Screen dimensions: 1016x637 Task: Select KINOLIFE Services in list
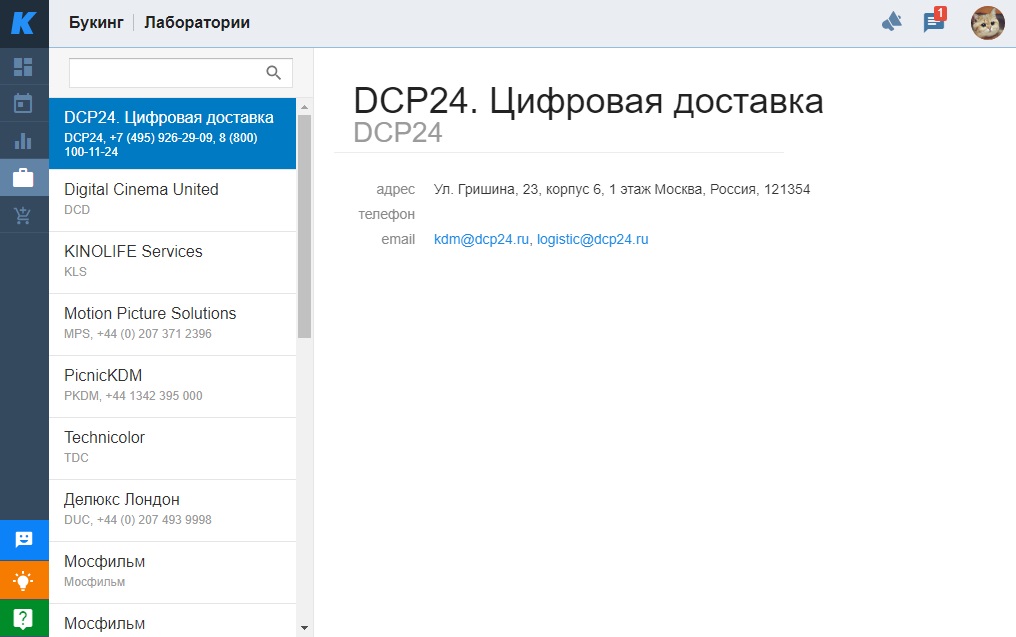(x=172, y=262)
